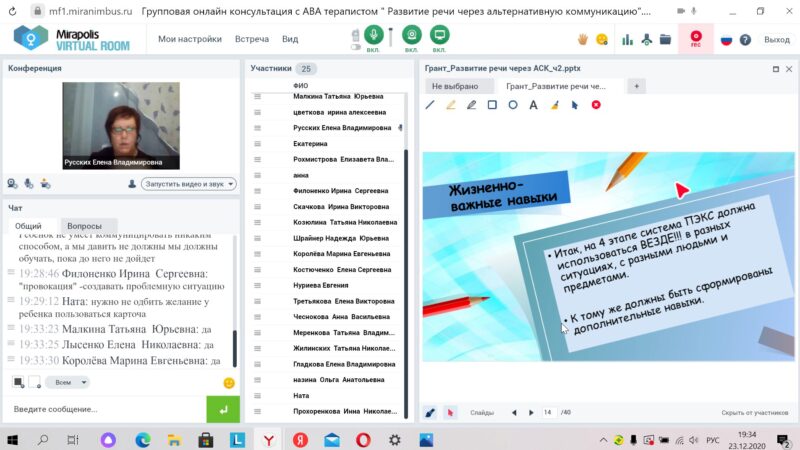Viewport: 800px width, 450px height.
Task: Select participant Нуриева Евгения
Action: tap(320, 285)
